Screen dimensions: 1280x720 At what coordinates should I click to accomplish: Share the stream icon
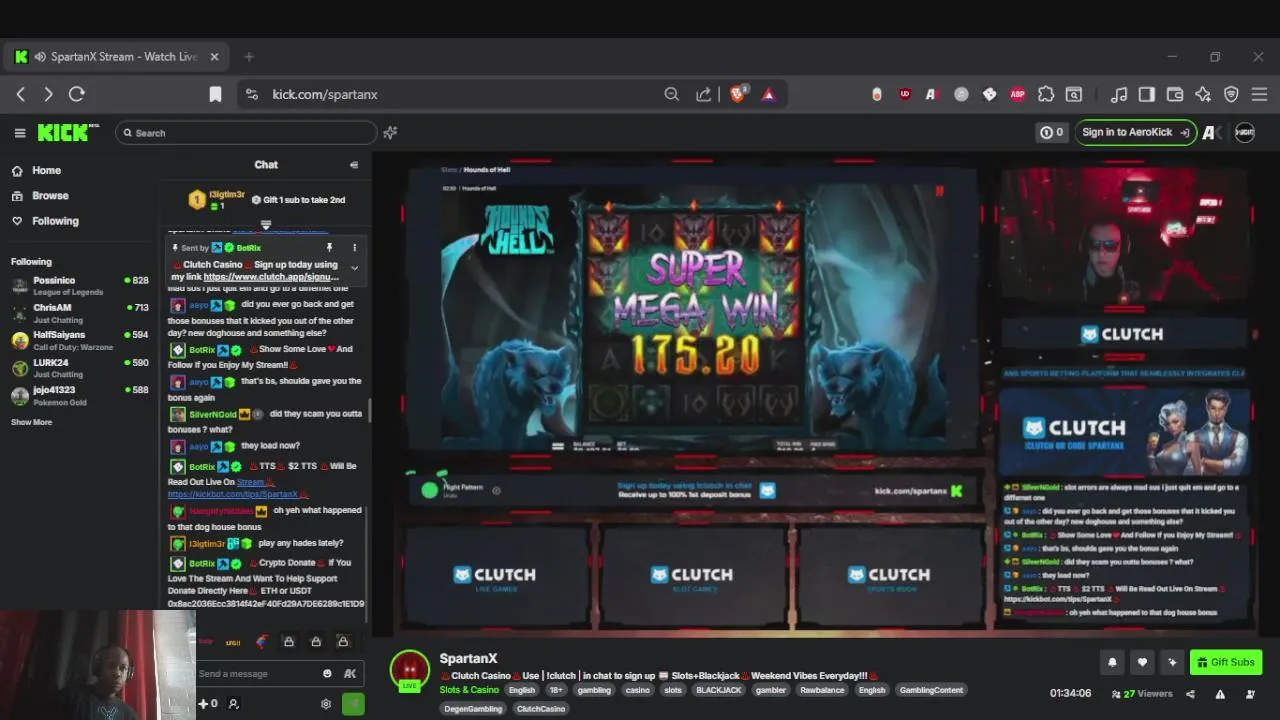pos(1190,694)
